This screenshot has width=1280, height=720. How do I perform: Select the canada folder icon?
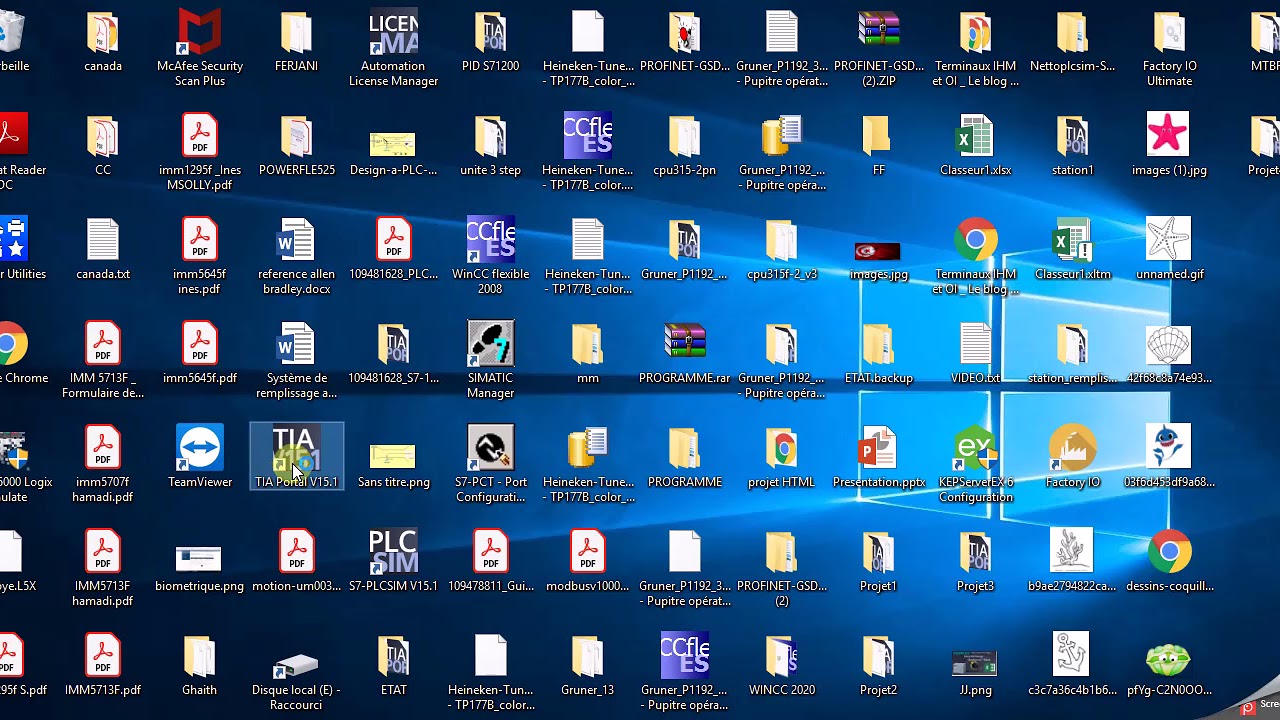point(103,40)
